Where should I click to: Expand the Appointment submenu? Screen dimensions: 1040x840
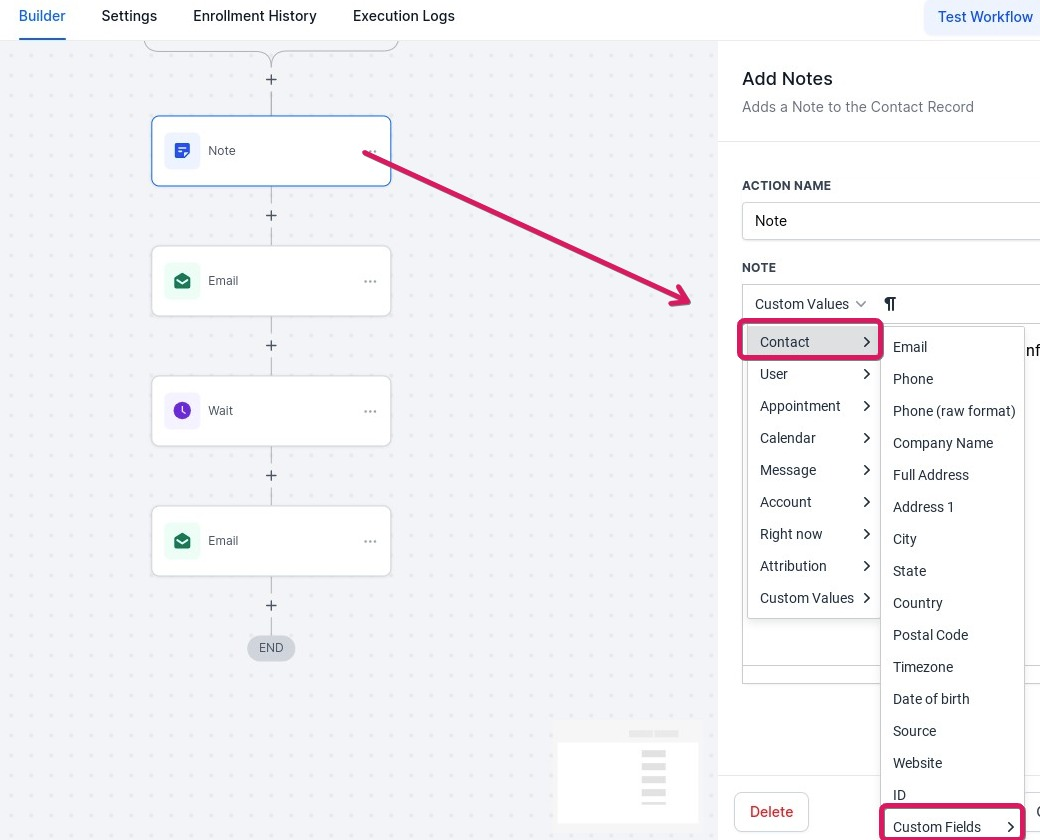point(813,406)
